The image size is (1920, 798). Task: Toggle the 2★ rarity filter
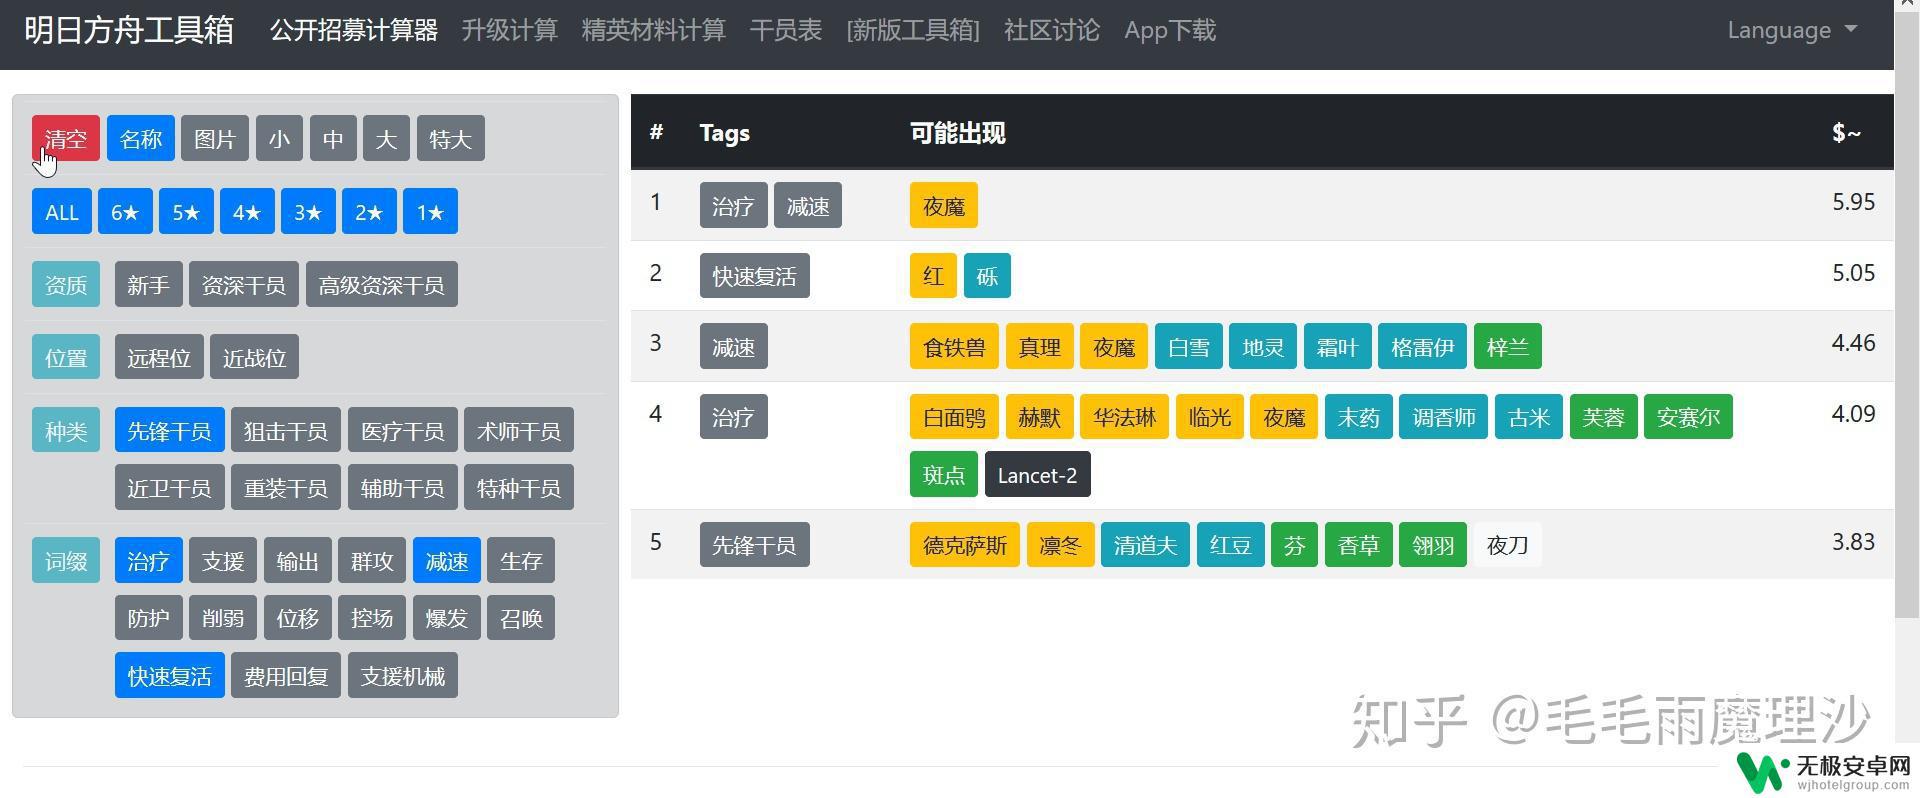(x=369, y=211)
